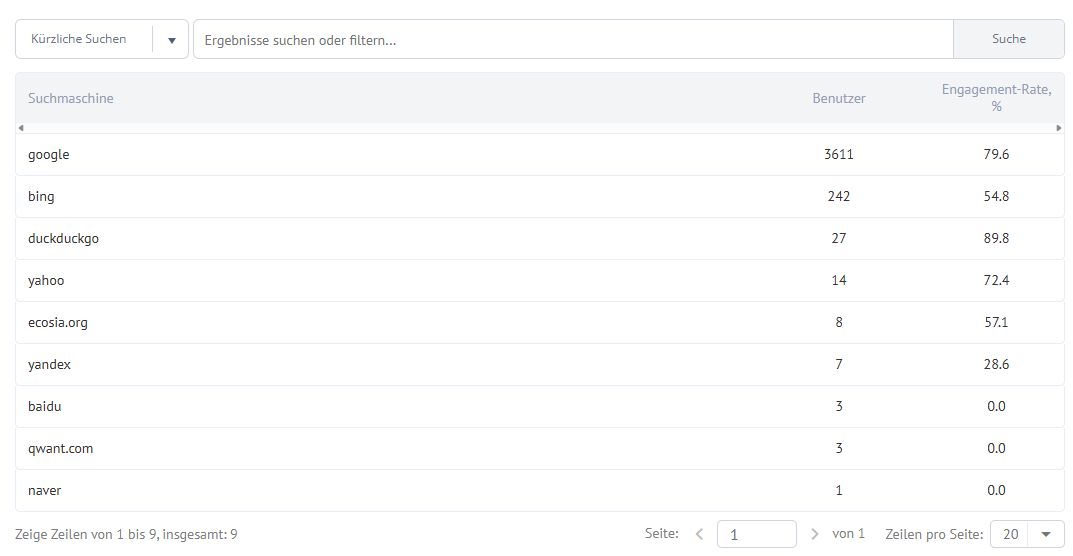Click the Kürzliche Suchen label

(79, 39)
